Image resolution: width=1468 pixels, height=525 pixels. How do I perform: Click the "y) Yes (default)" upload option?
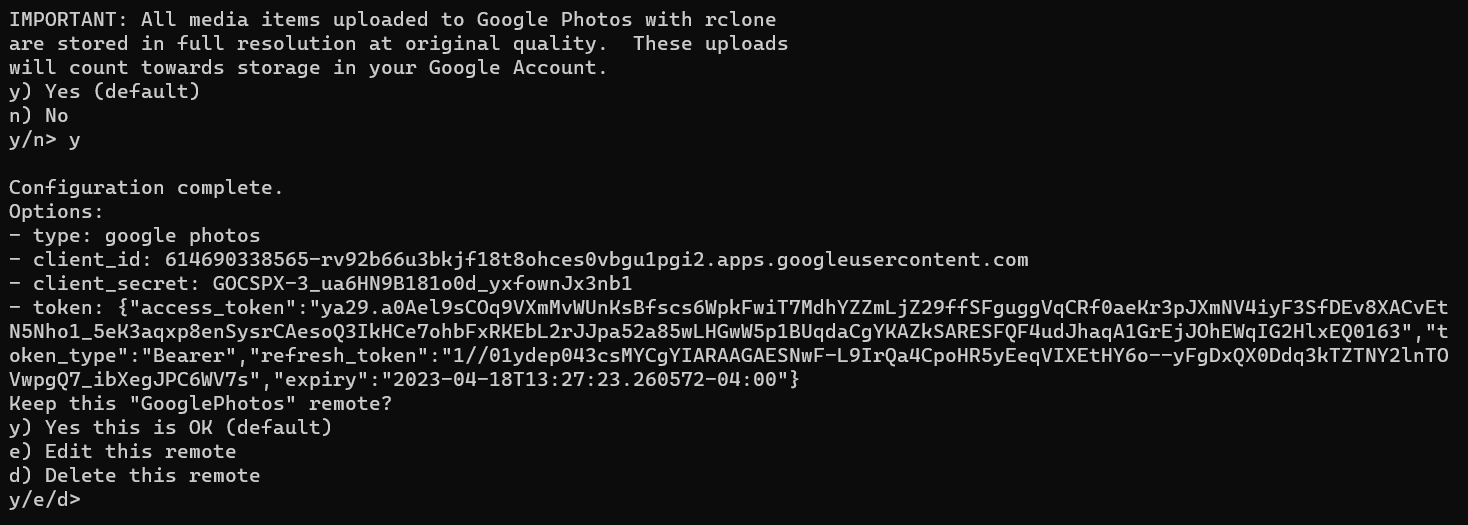click(104, 92)
